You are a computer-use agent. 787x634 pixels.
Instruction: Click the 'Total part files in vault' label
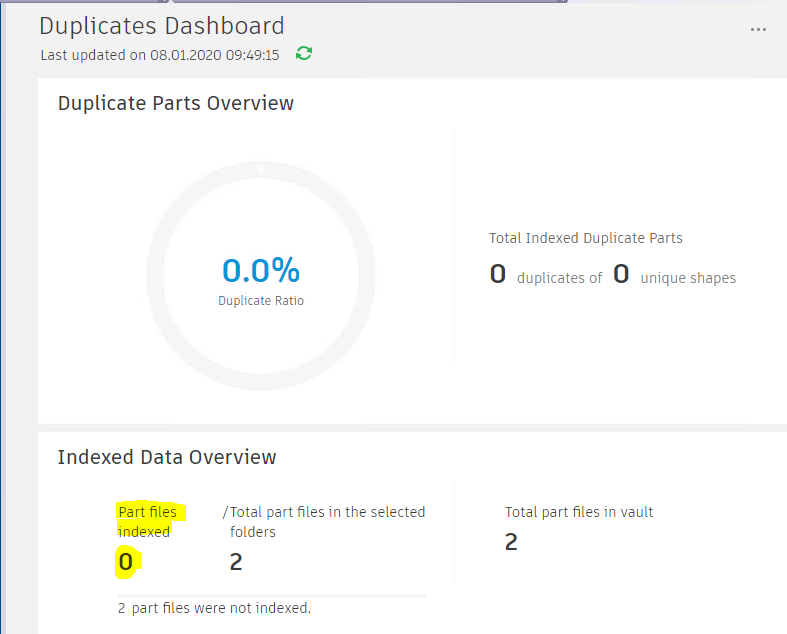pos(579,512)
